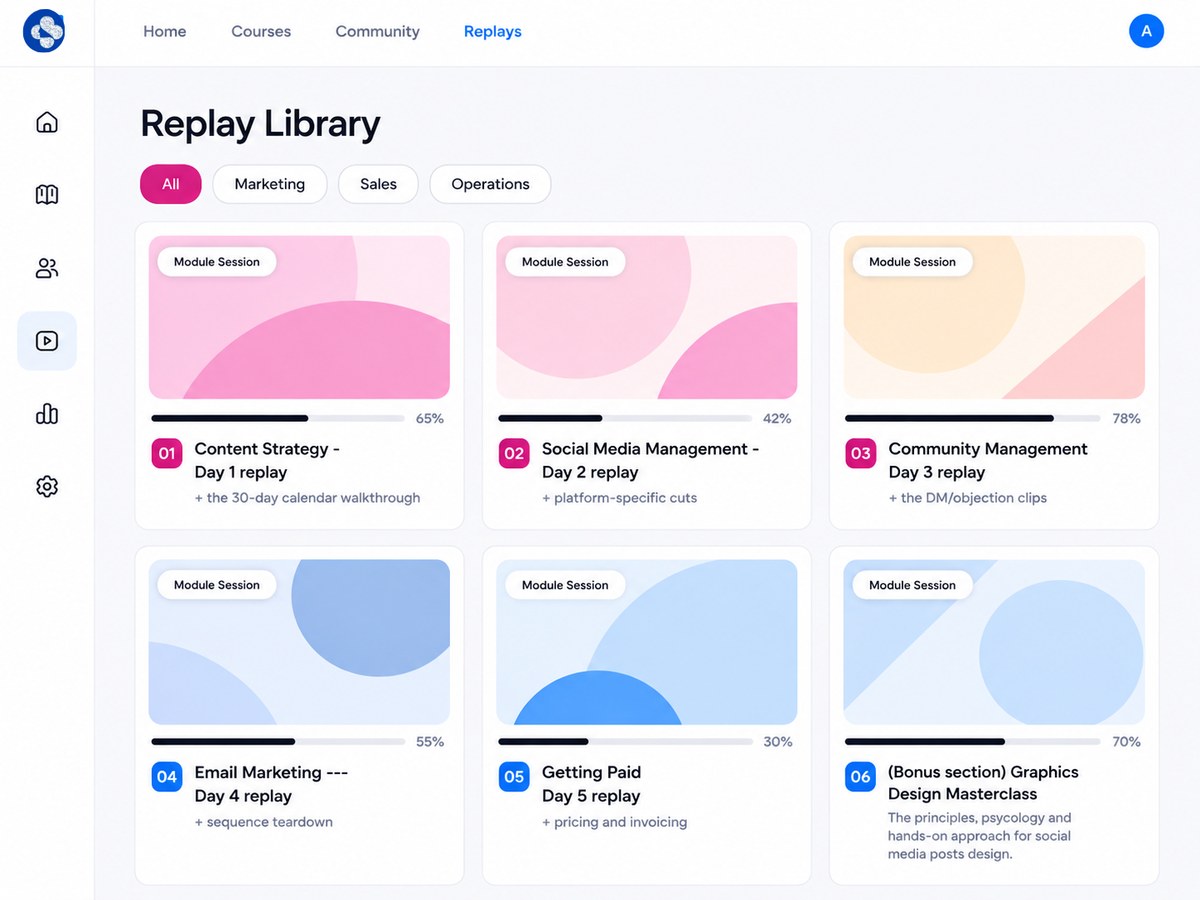
Task: Open Community Management replay thumbnail
Action: 994,318
